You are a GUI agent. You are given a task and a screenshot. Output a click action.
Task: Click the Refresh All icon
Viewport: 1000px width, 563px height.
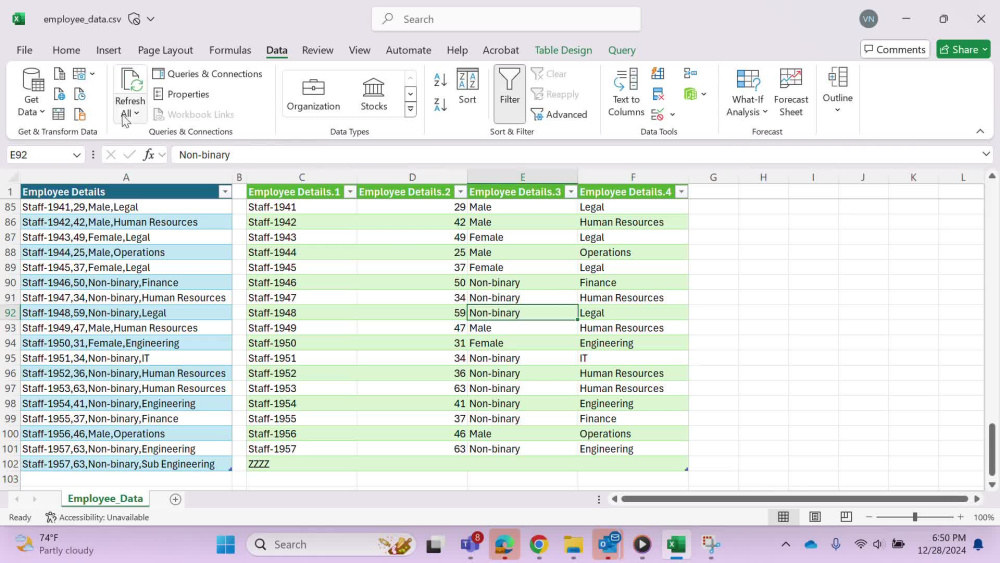coord(130,81)
